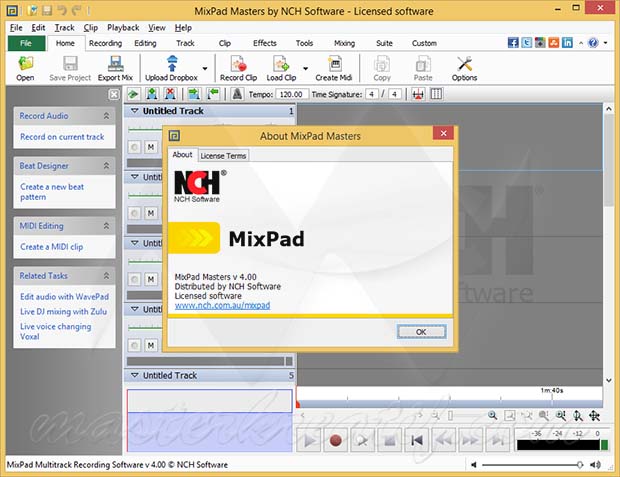Screen dimensions: 620x477
Task: Open the Playback menu
Action: click(123, 28)
